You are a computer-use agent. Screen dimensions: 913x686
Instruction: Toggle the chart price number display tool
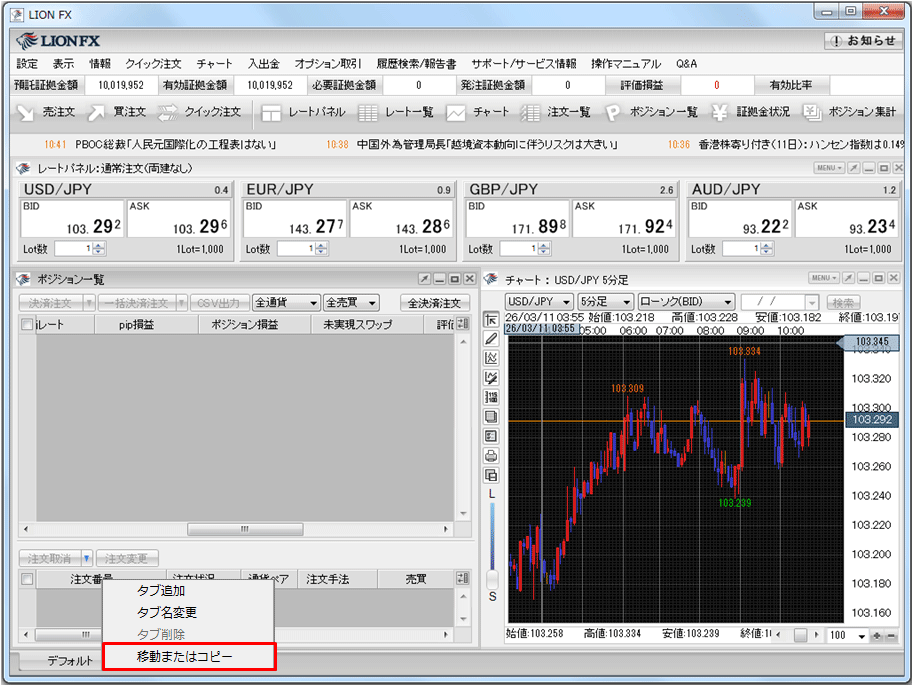(x=491, y=397)
